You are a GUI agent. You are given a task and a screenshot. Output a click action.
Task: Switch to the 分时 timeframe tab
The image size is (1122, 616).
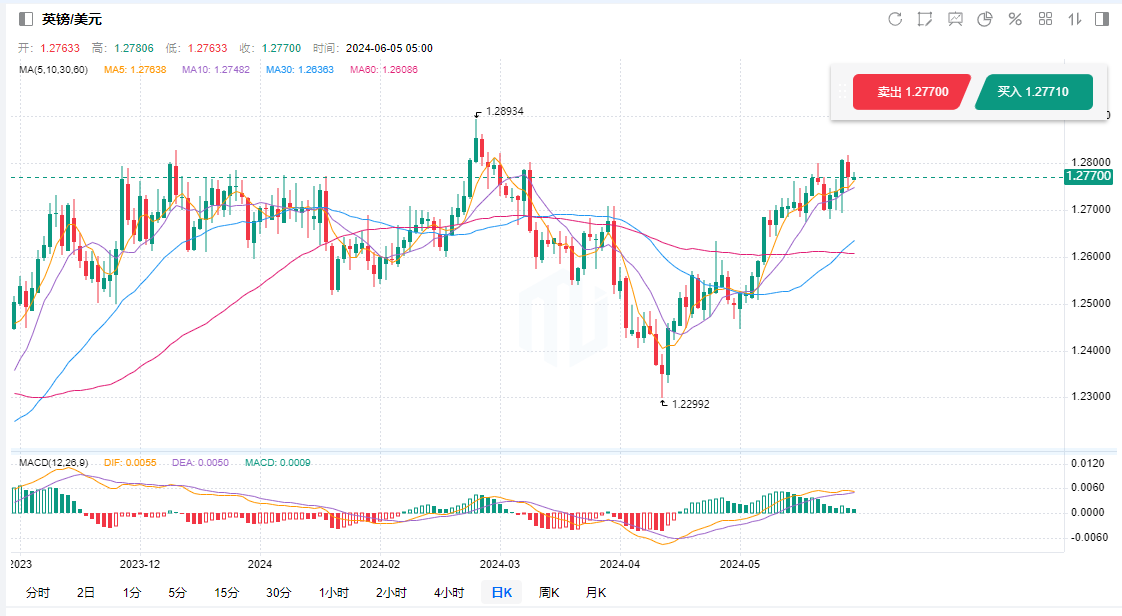pyautogui.click(x=37, y=592)
